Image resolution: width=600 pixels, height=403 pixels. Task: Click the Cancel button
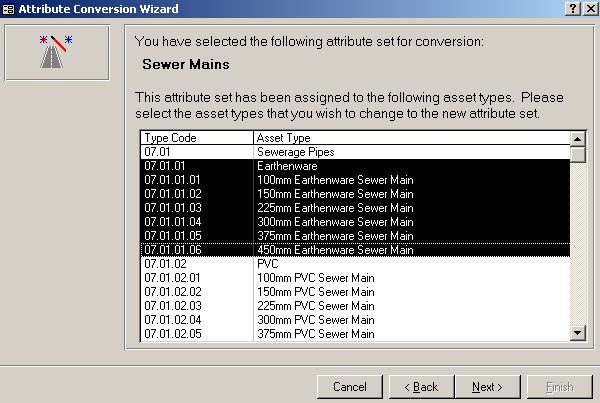pyautogui.click(x=350, y=387)
